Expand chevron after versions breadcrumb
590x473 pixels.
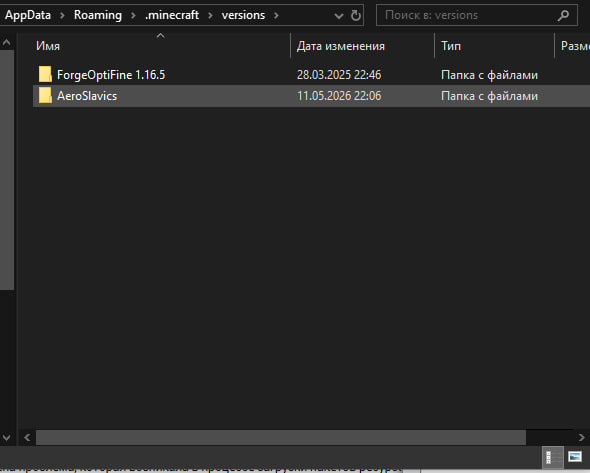276,15
